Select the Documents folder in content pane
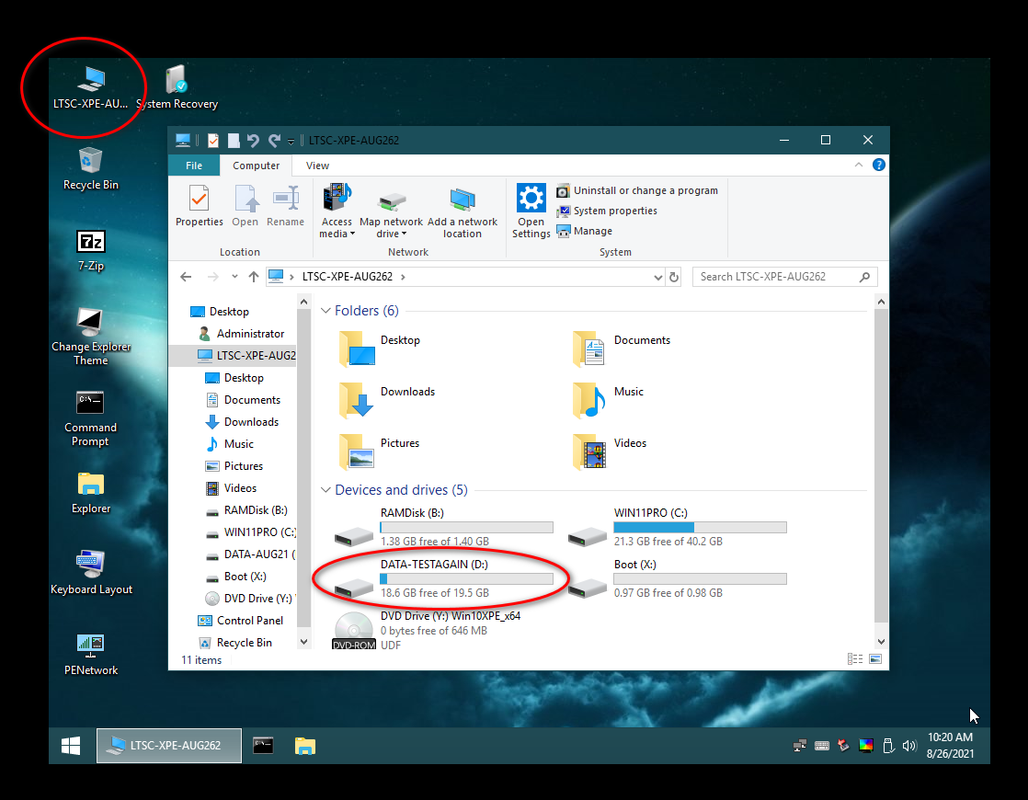The image size is (1028, 800). [x=622, y=348]
